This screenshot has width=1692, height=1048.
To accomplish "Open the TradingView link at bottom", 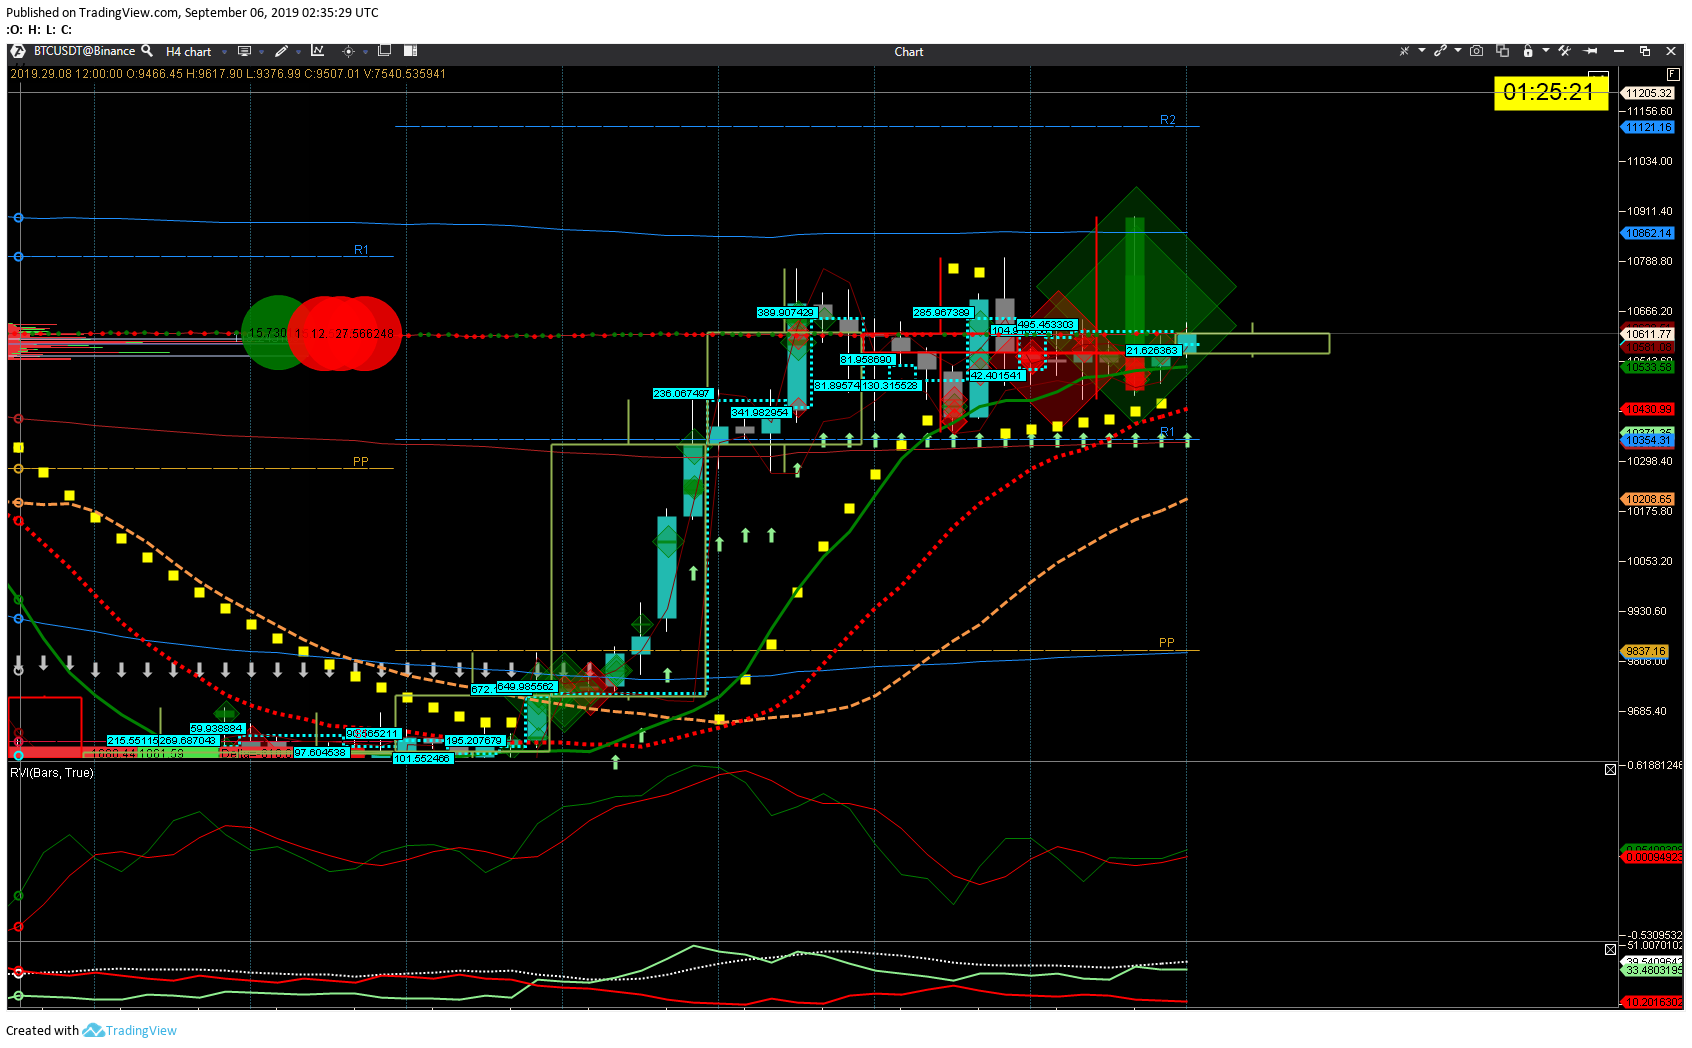I will click(130, 1031).
